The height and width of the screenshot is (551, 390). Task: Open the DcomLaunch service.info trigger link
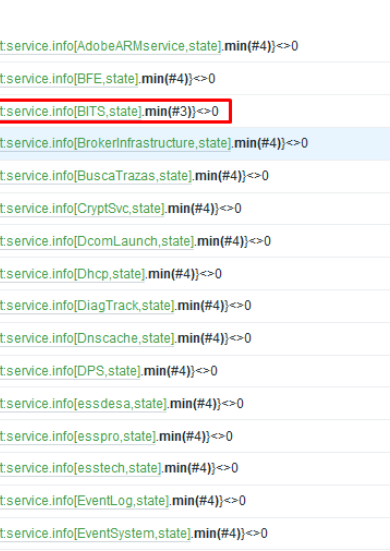[97, 241]
